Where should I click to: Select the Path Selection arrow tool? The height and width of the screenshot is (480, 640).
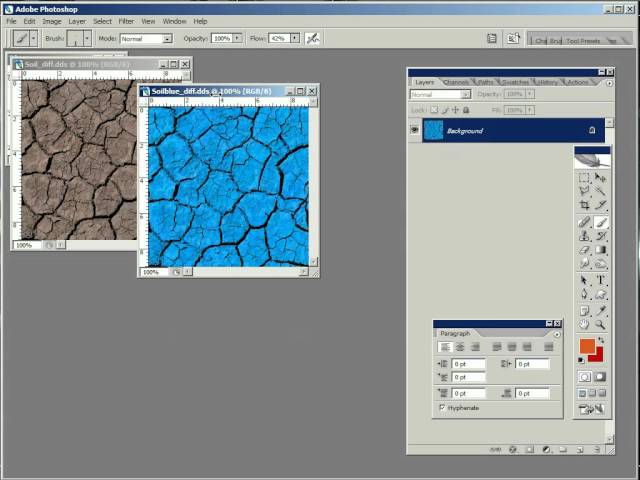tap(584, 280)
